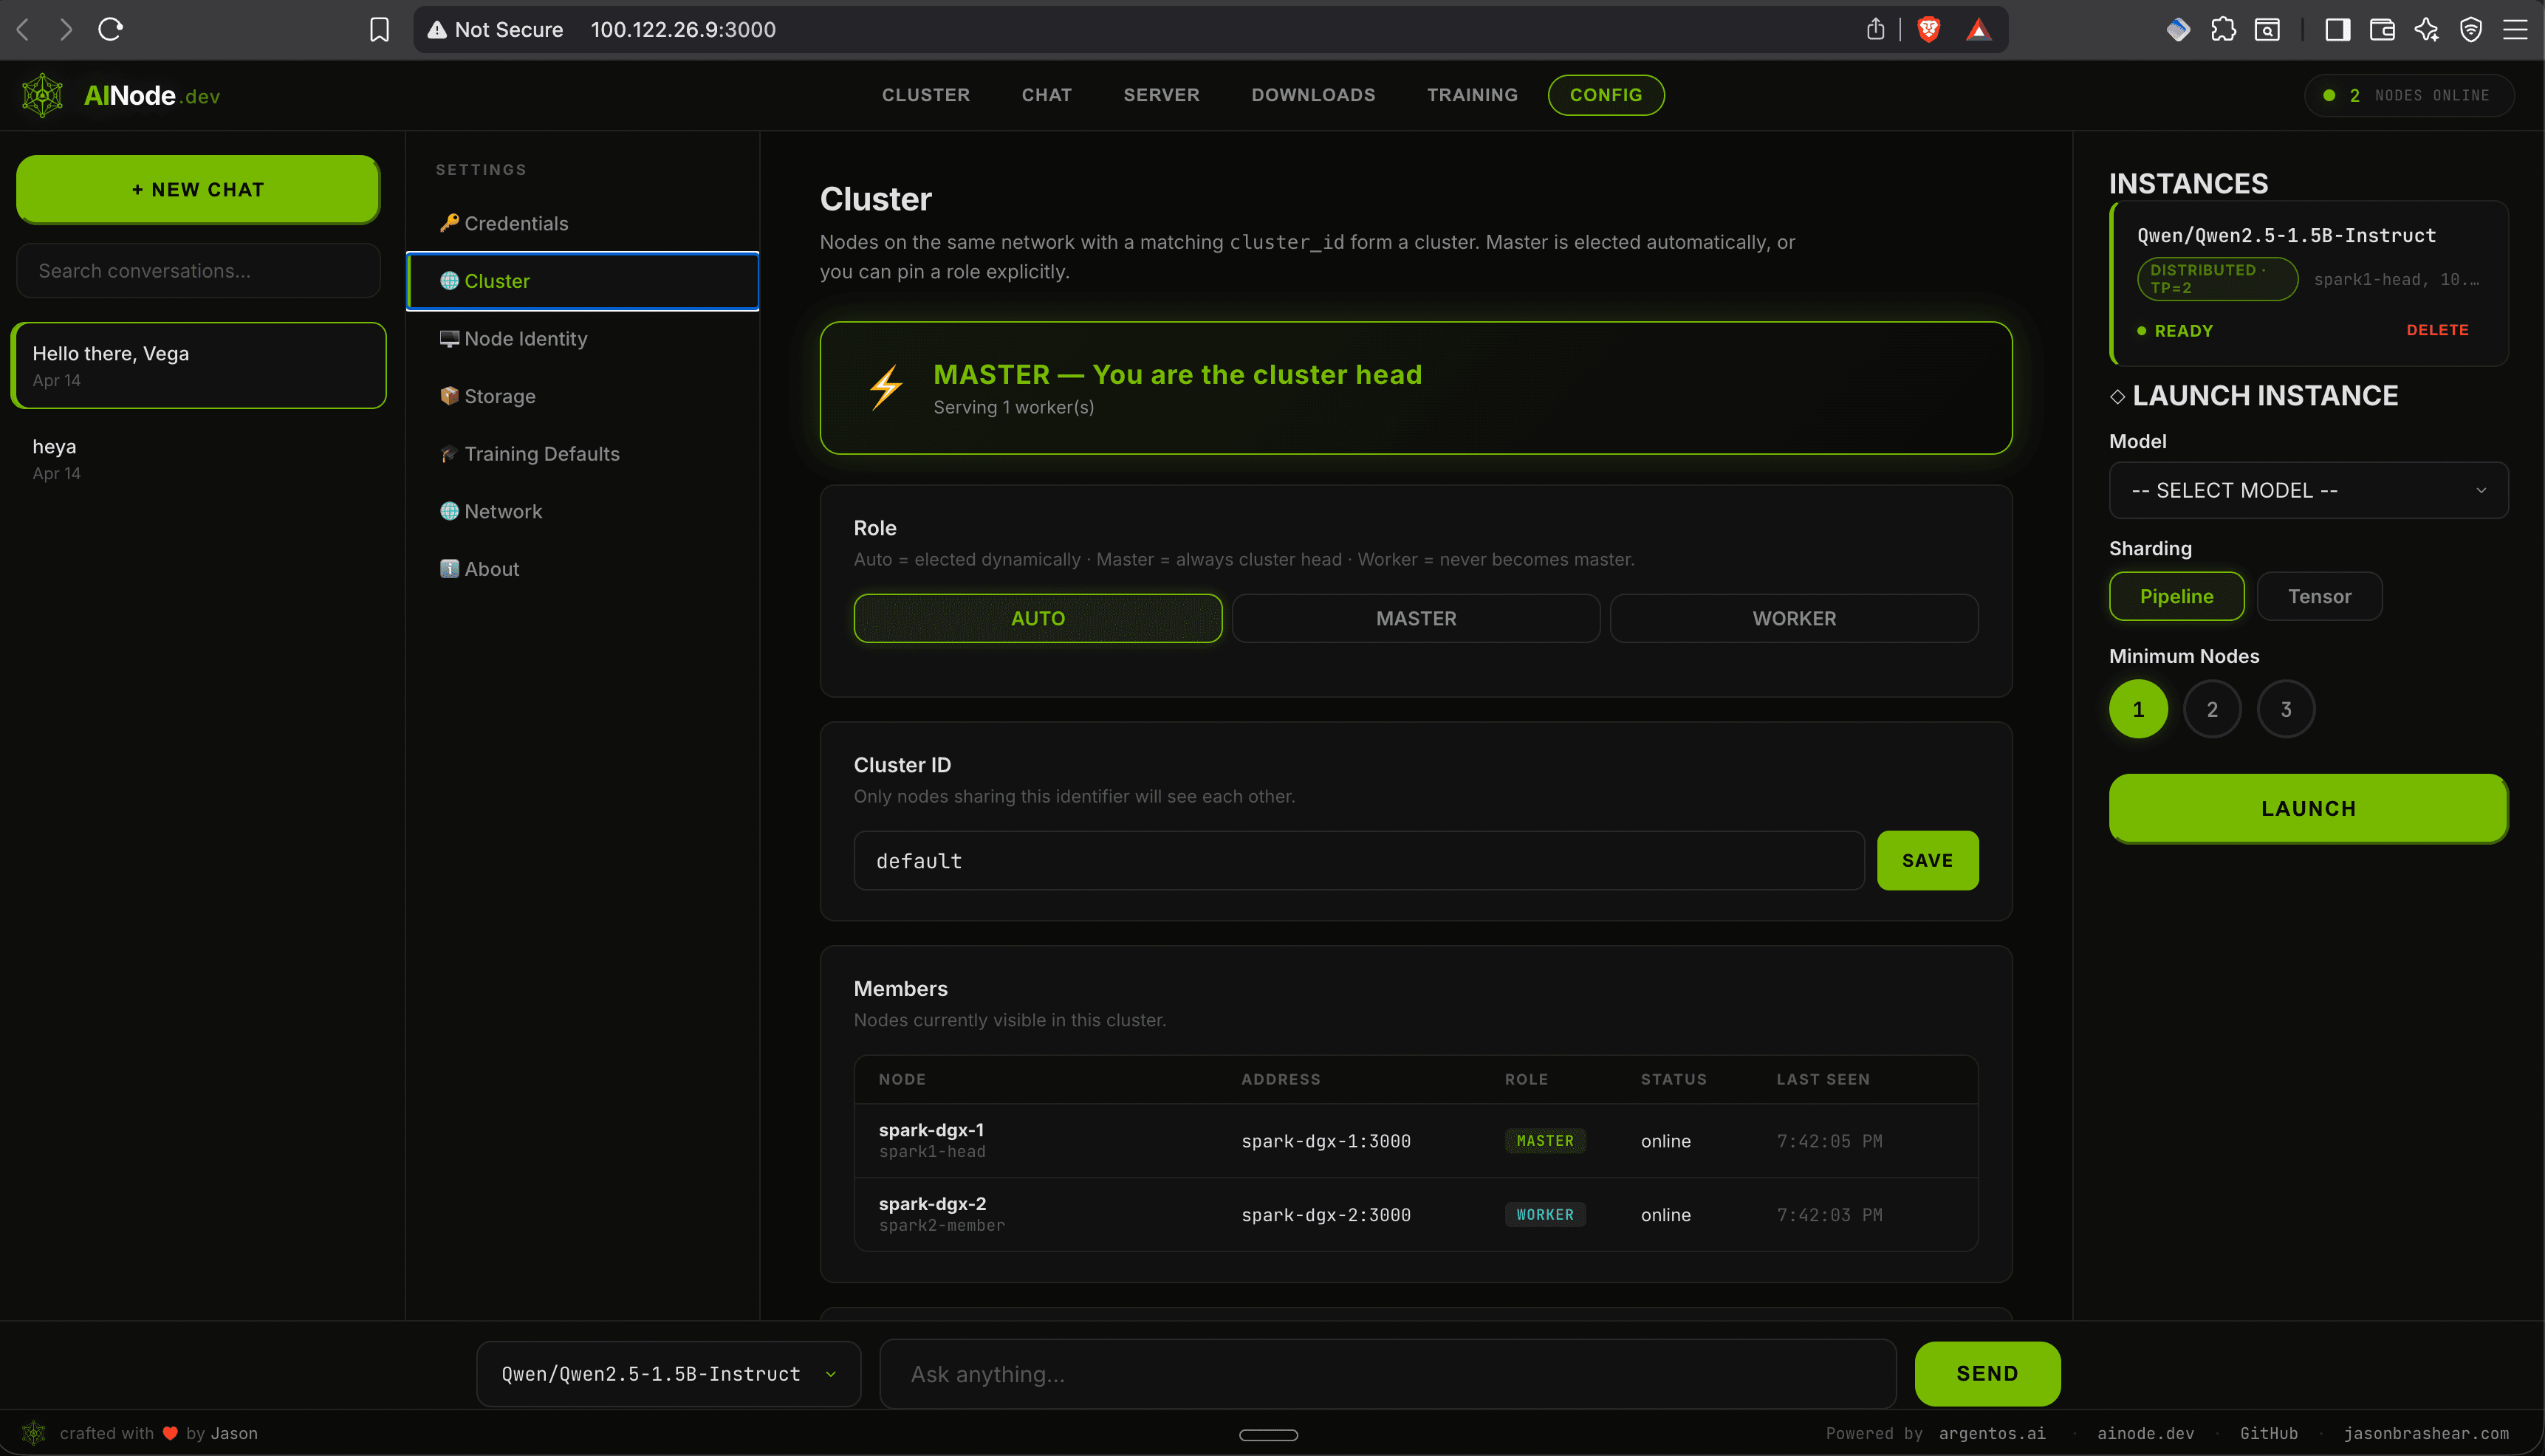Send the chat message
Viewport: 2545px width, 1456px height.
(x=1987, y=1373)
